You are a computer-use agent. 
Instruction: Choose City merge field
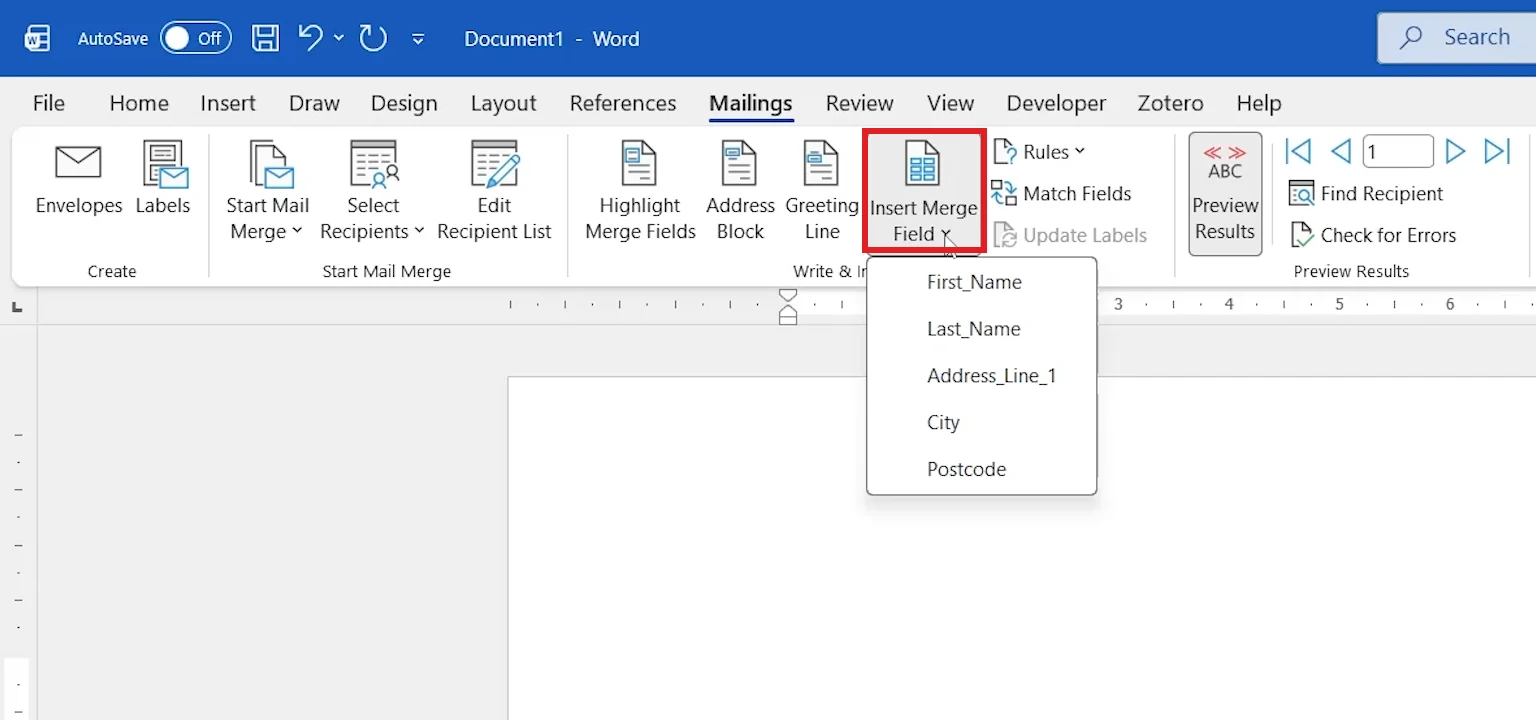982,423
